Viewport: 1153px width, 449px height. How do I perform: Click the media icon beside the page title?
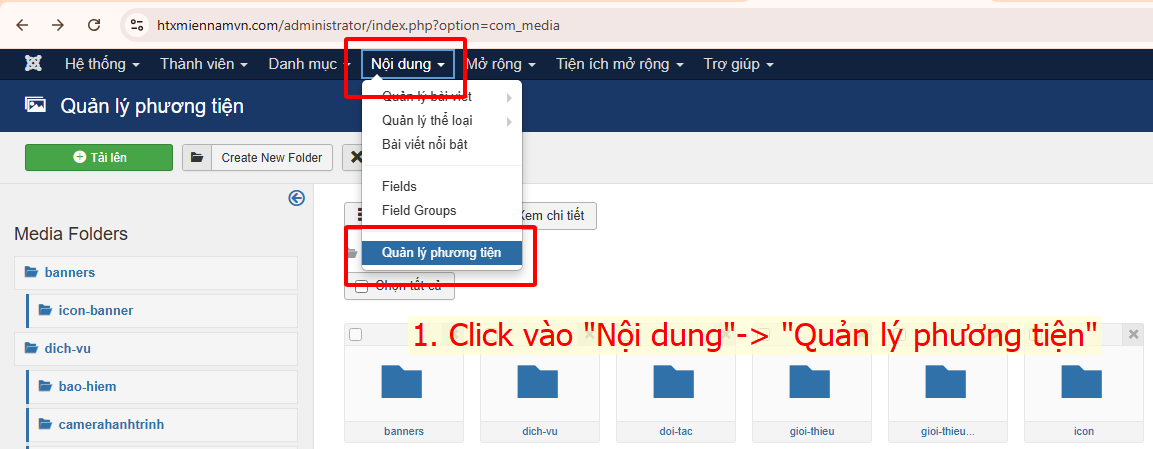click(x=36, y=105)
